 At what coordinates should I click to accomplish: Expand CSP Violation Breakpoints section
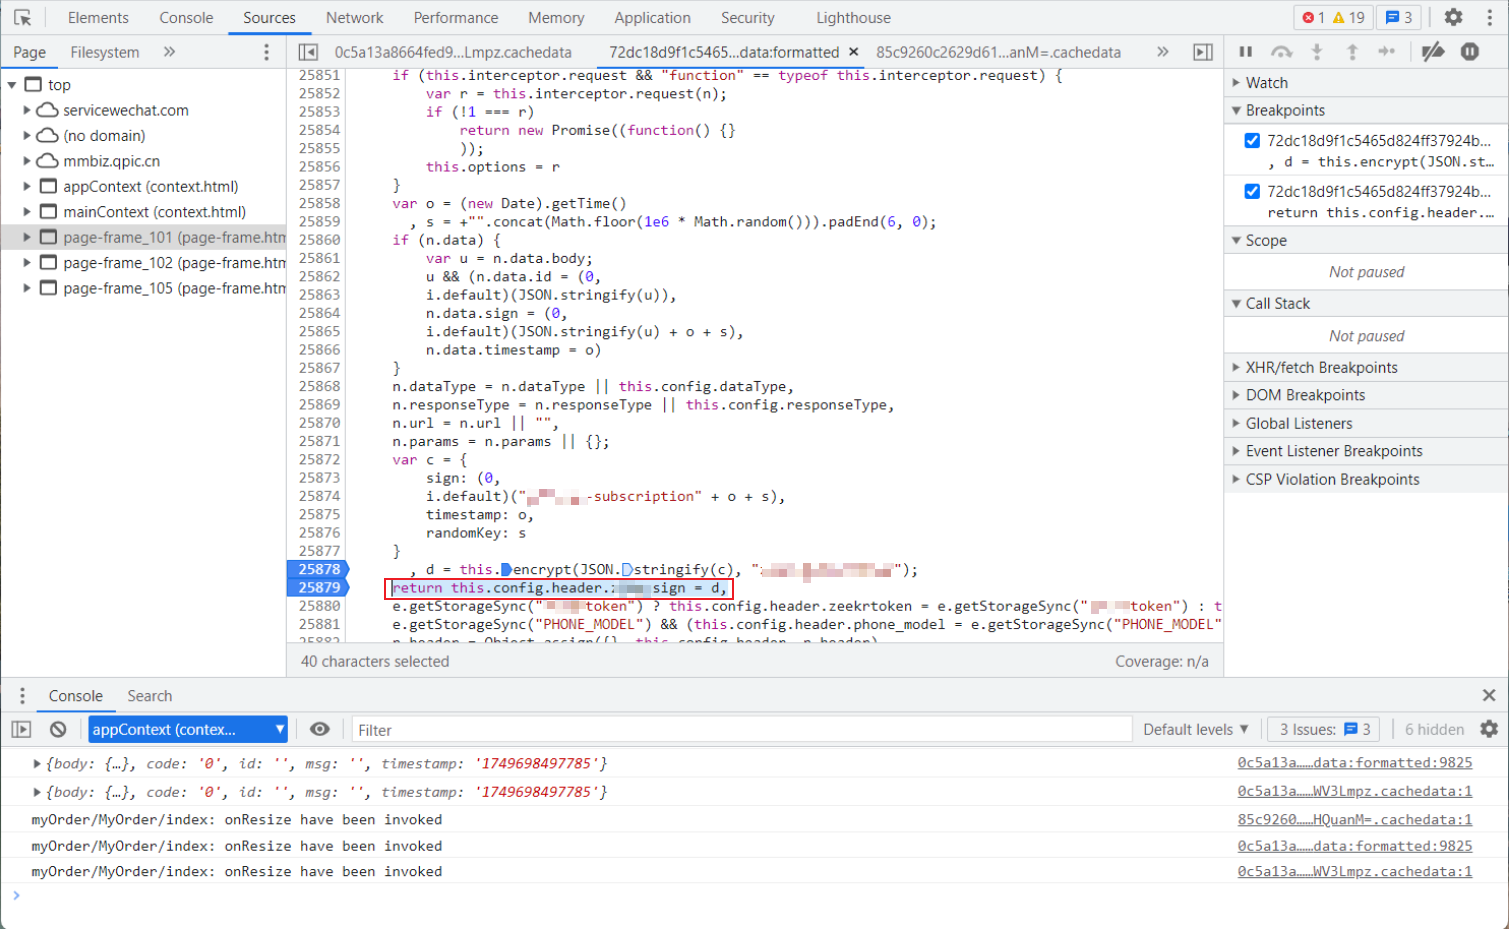pos(1366,480)
